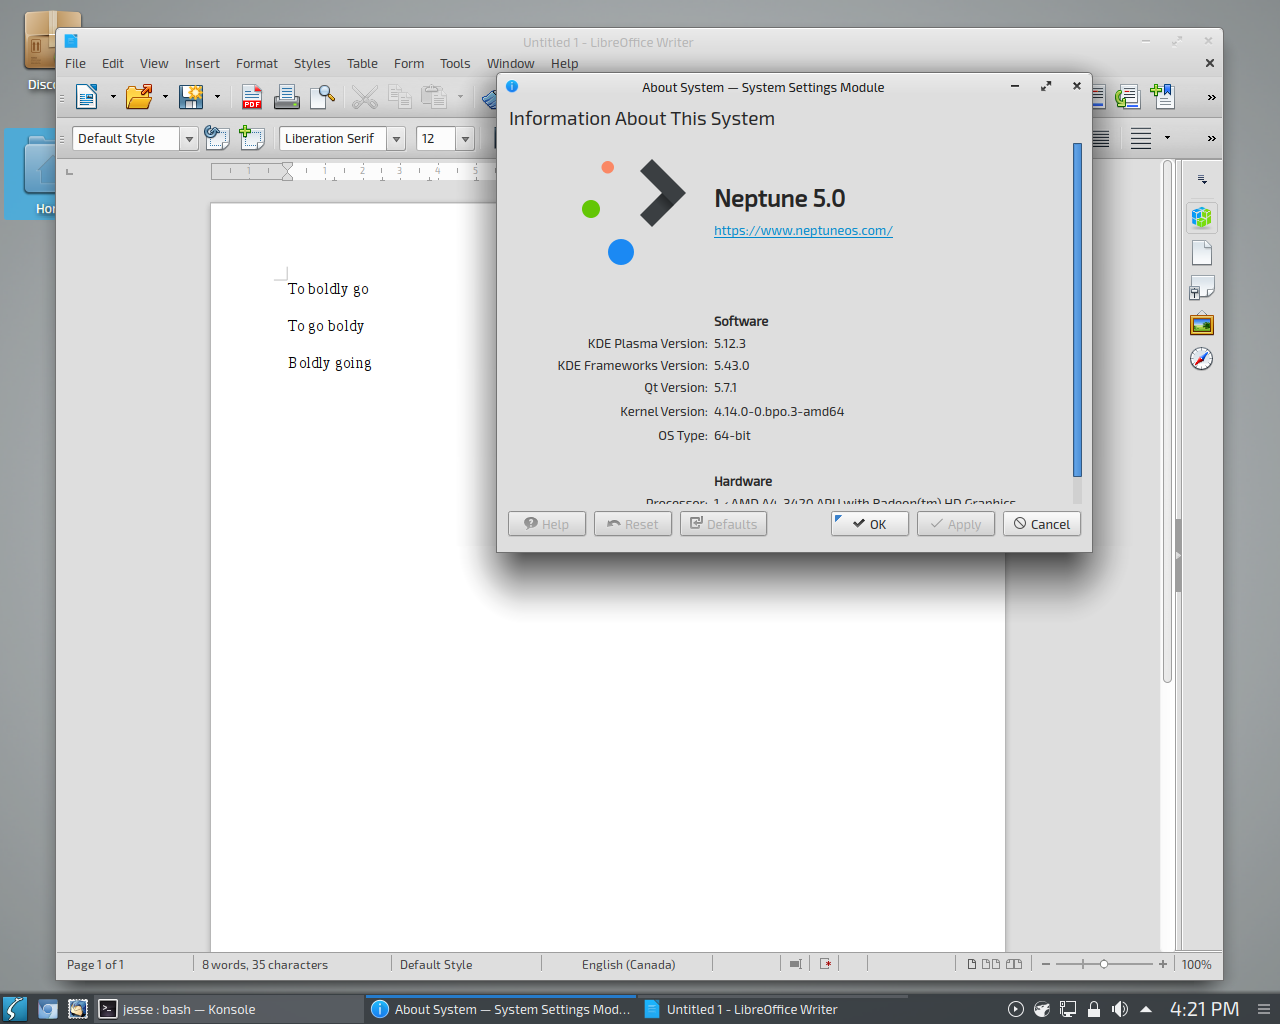Click the document modified indicator in status bar
Viewport: 1280px width, 1024px height.
pyautogui.click(x=826, y=964)
